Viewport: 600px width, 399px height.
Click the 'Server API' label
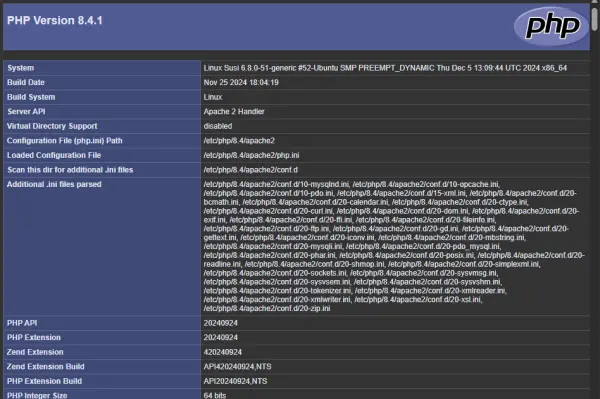point(26,112)
